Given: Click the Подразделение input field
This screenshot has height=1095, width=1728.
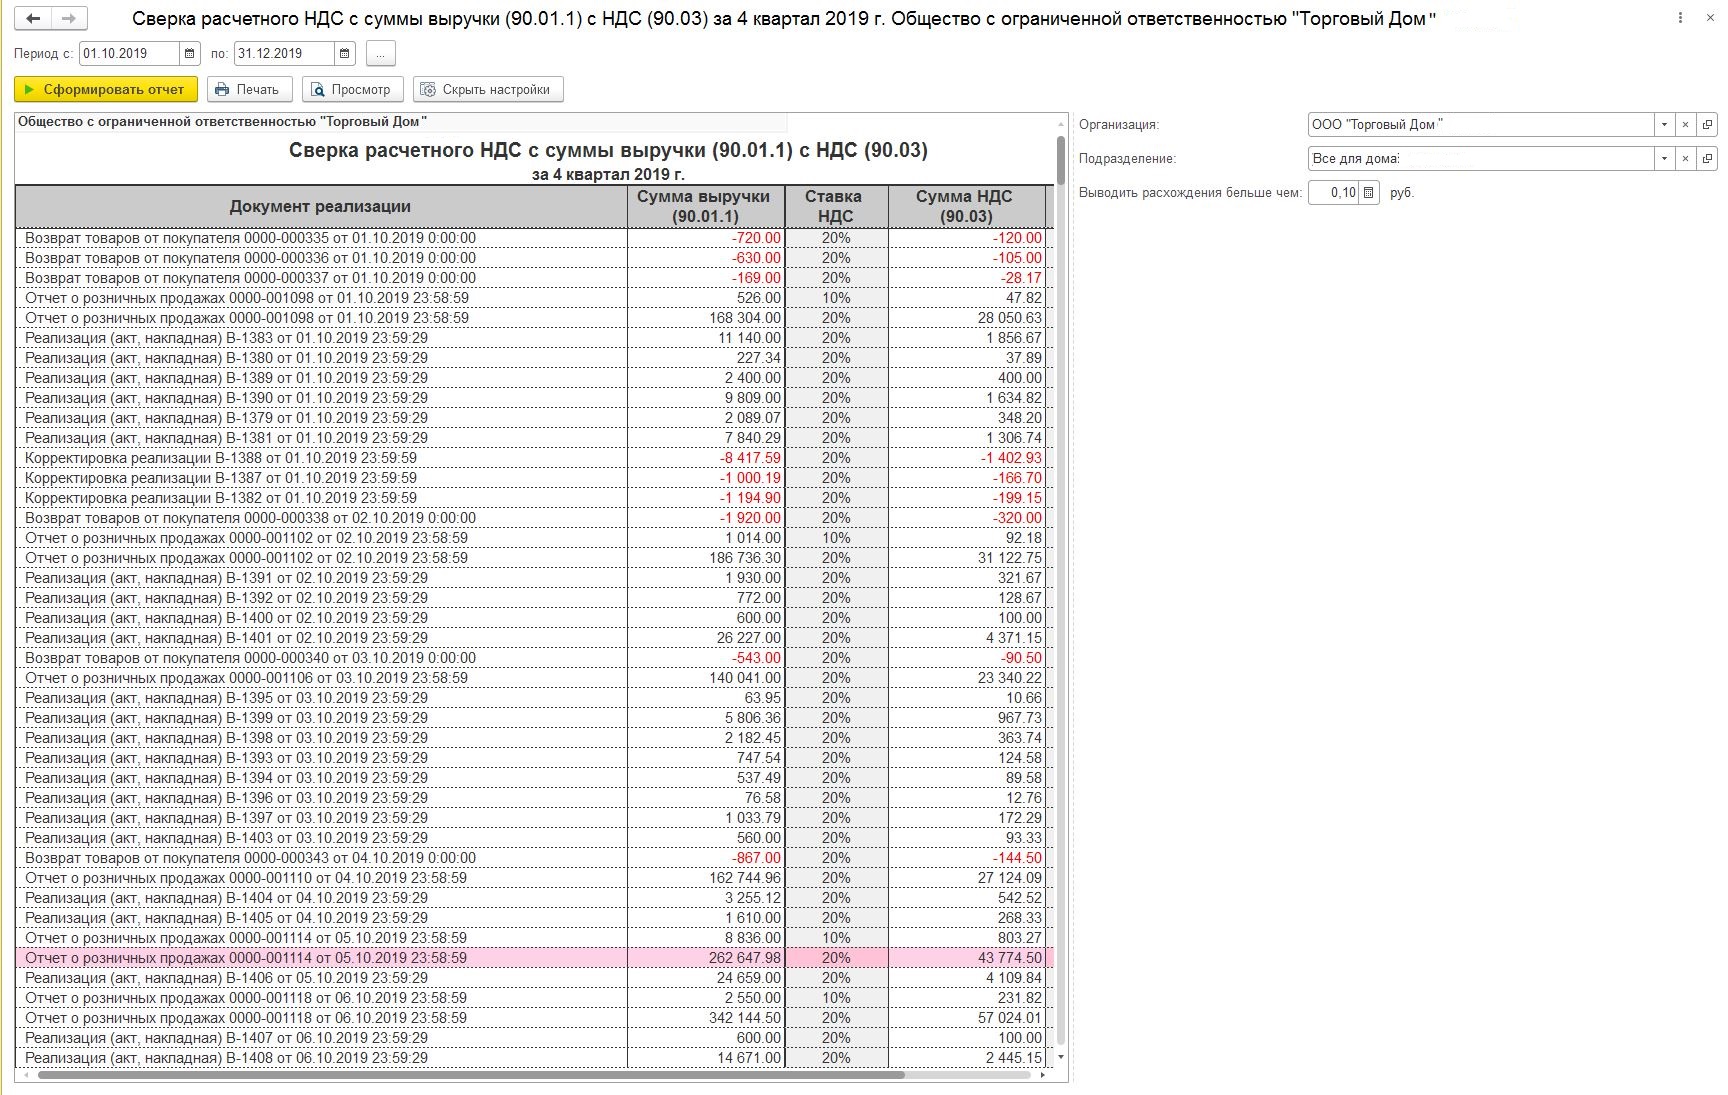Looking at the screenshot, I should [x=1480, y=158].
